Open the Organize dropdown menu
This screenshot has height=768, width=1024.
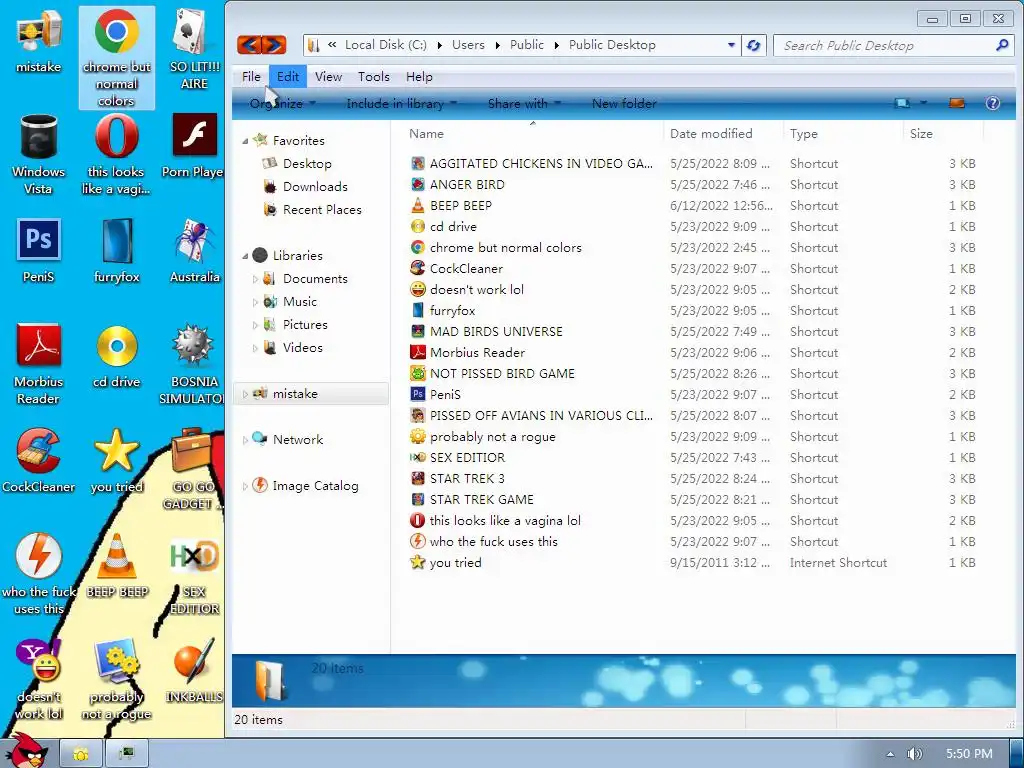point(282,103)
